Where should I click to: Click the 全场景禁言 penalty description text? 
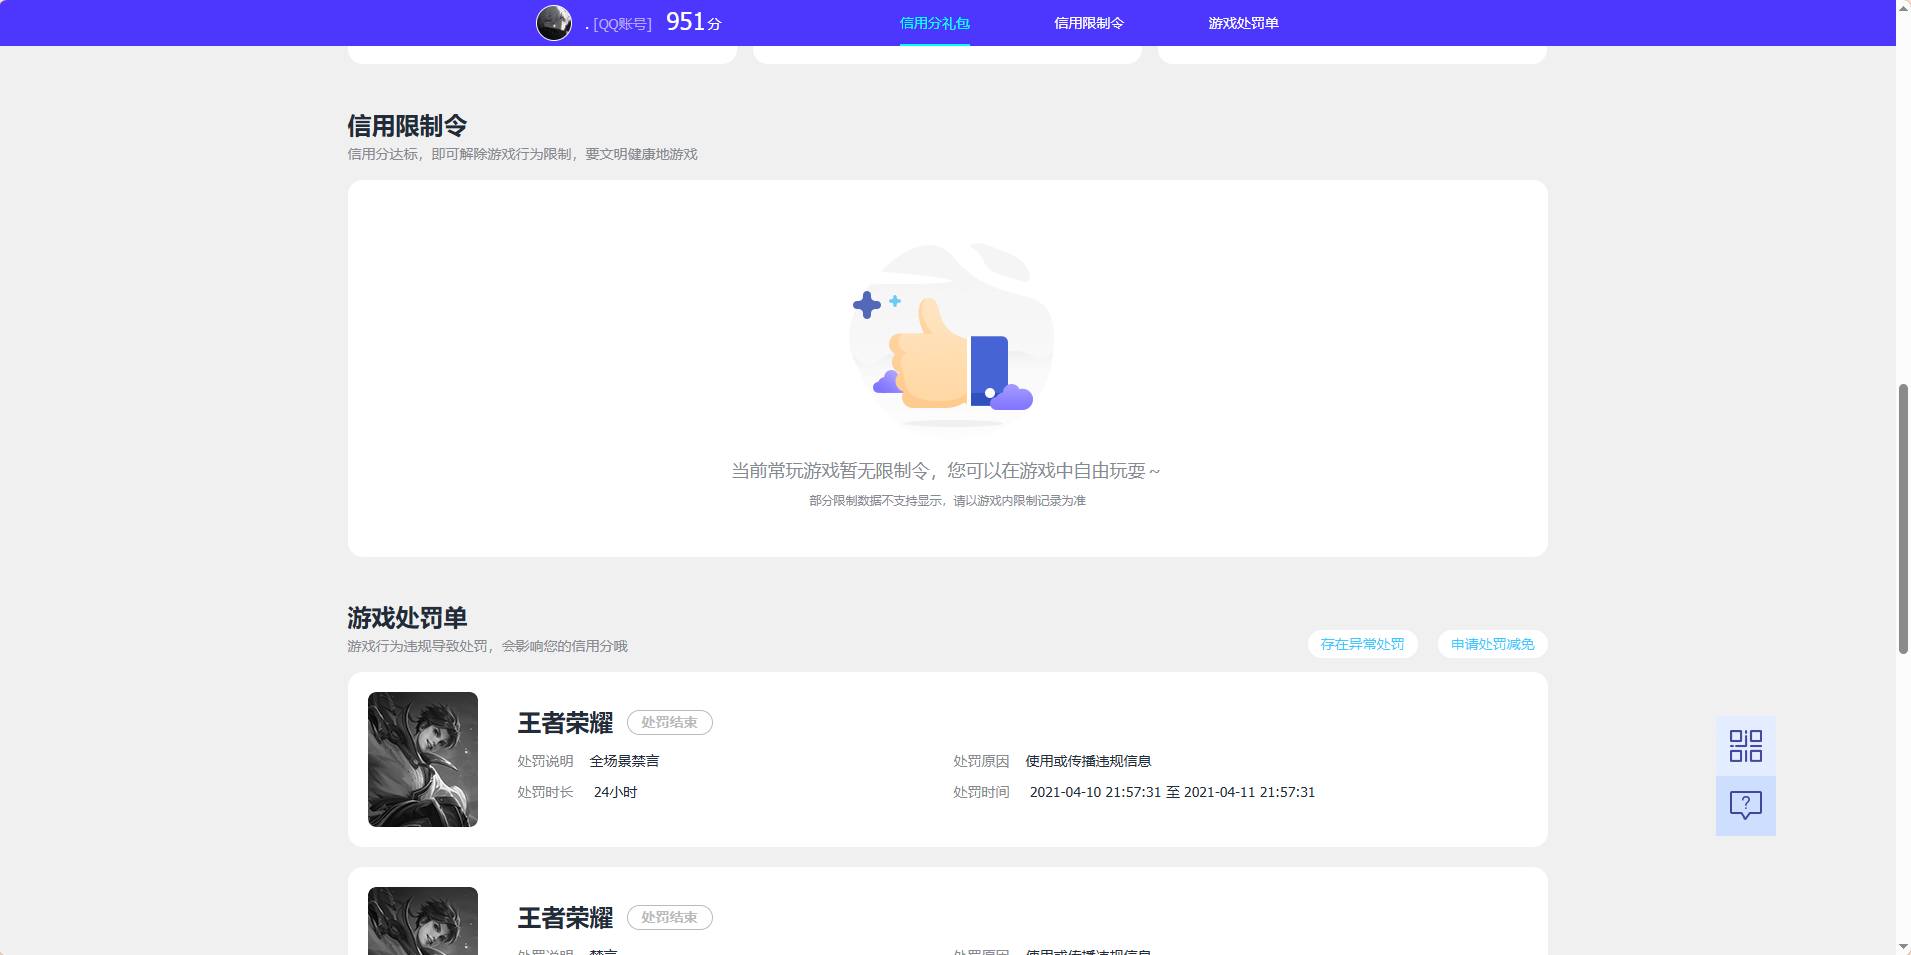pyautogui.click(x=624, y=761)
